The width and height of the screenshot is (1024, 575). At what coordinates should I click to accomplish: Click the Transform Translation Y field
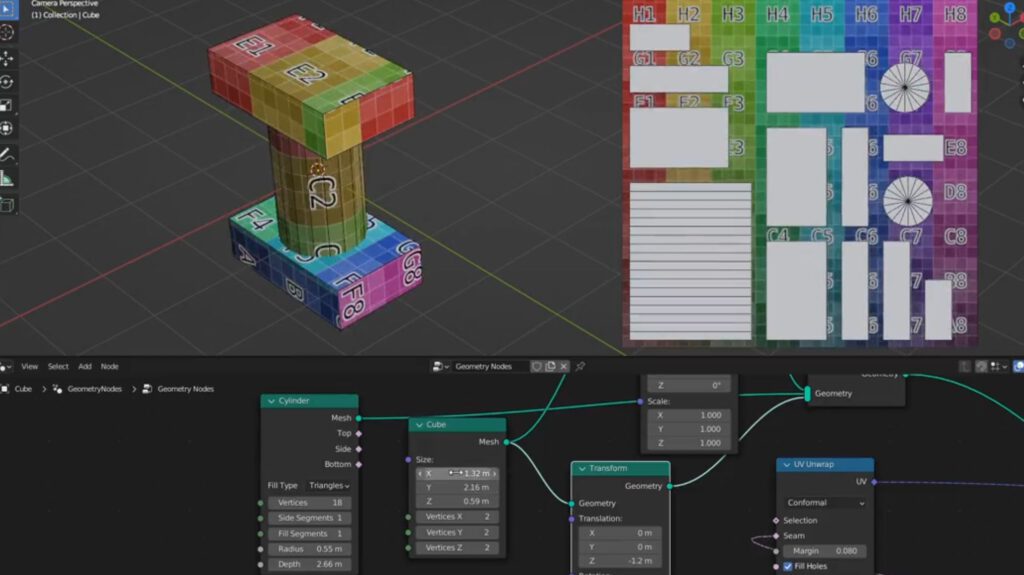[x=620, y=547]
